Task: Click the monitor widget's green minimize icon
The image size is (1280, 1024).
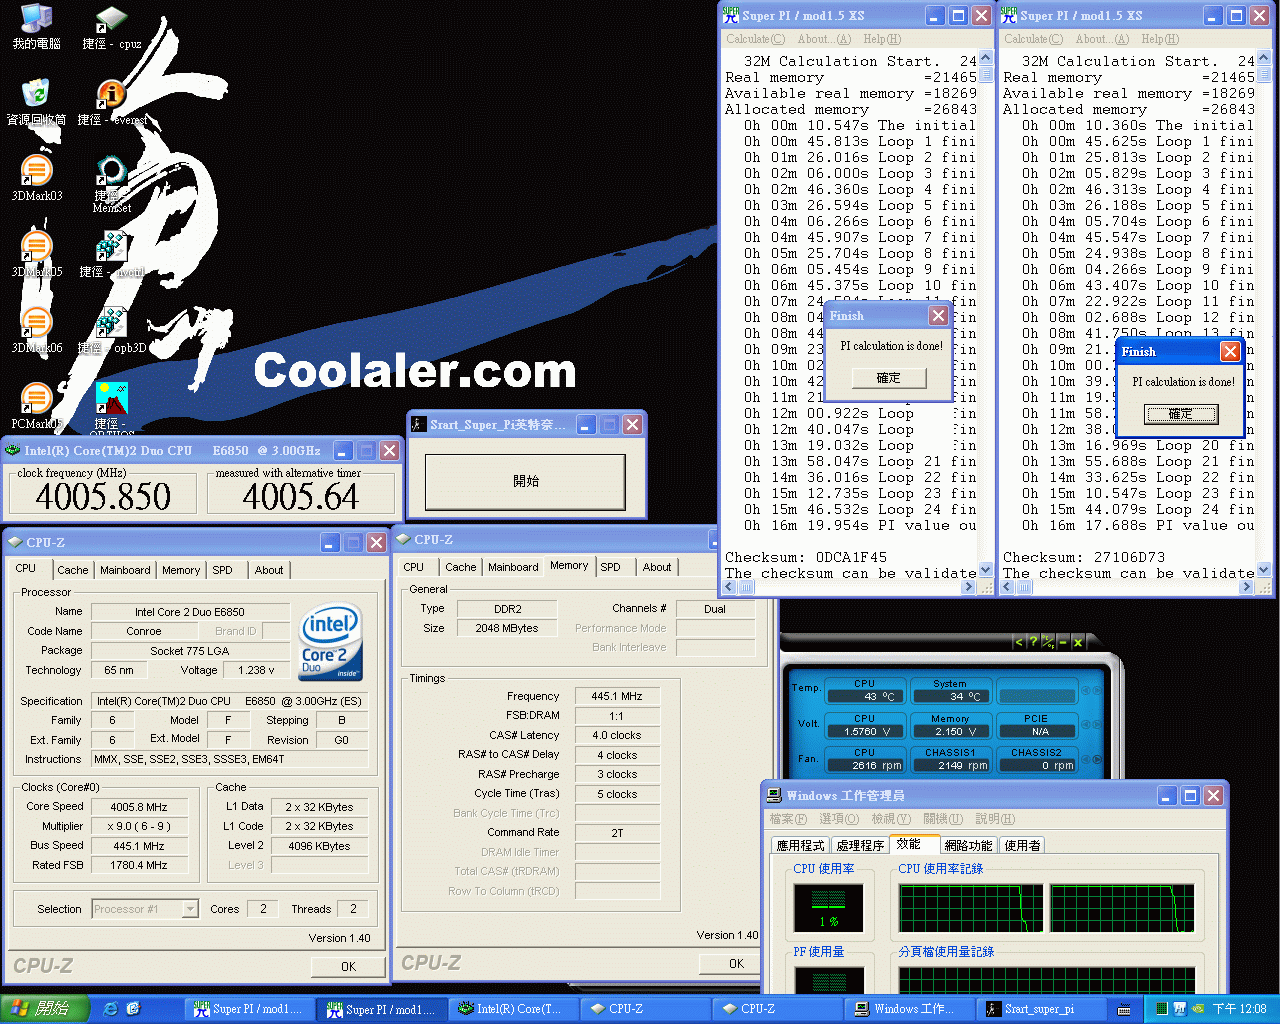Action: (x=1063, y=642)
